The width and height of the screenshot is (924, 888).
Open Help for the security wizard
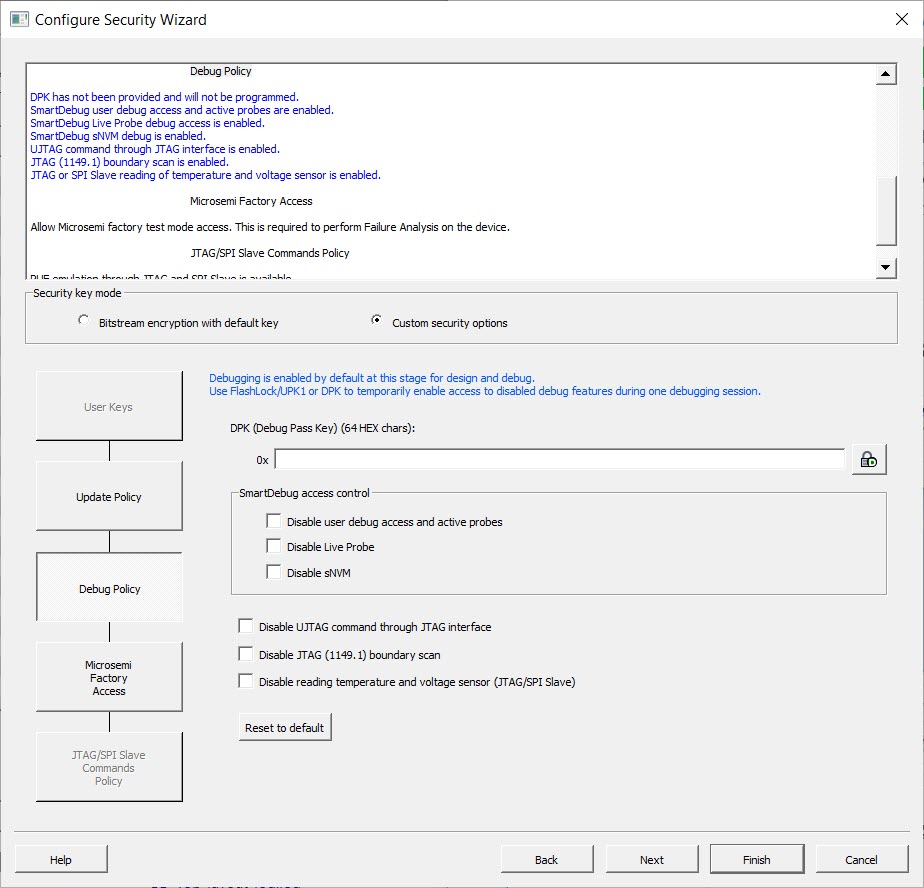(61, 859)
